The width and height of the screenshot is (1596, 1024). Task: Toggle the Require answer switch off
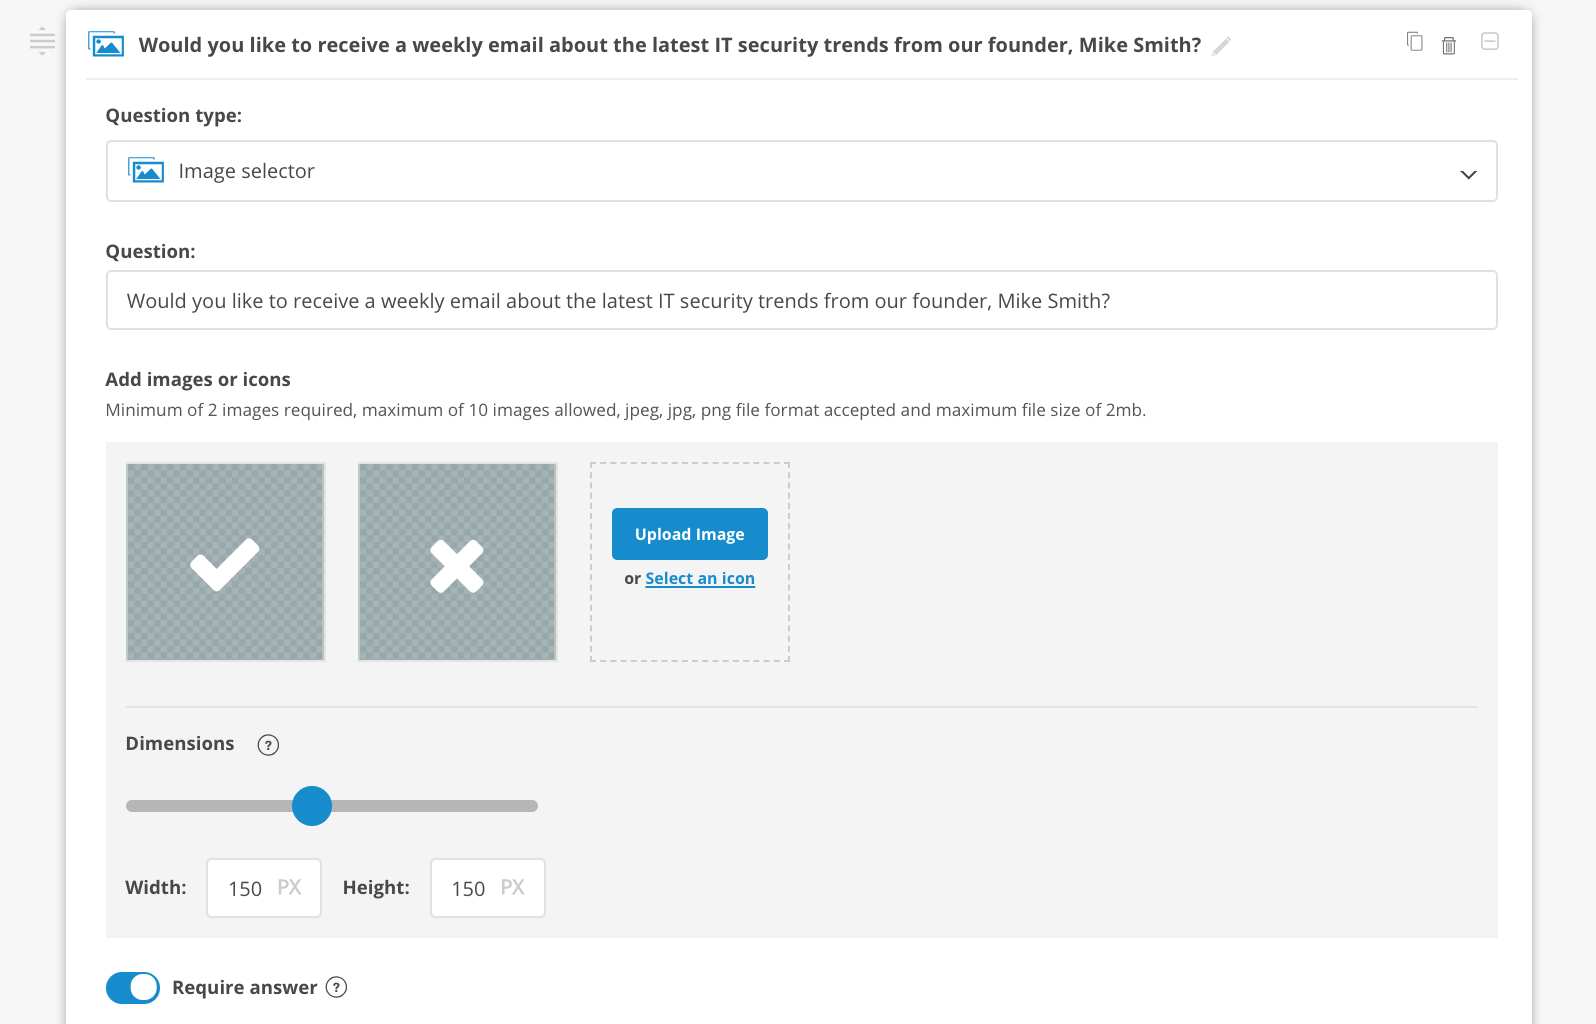[133, 987]
